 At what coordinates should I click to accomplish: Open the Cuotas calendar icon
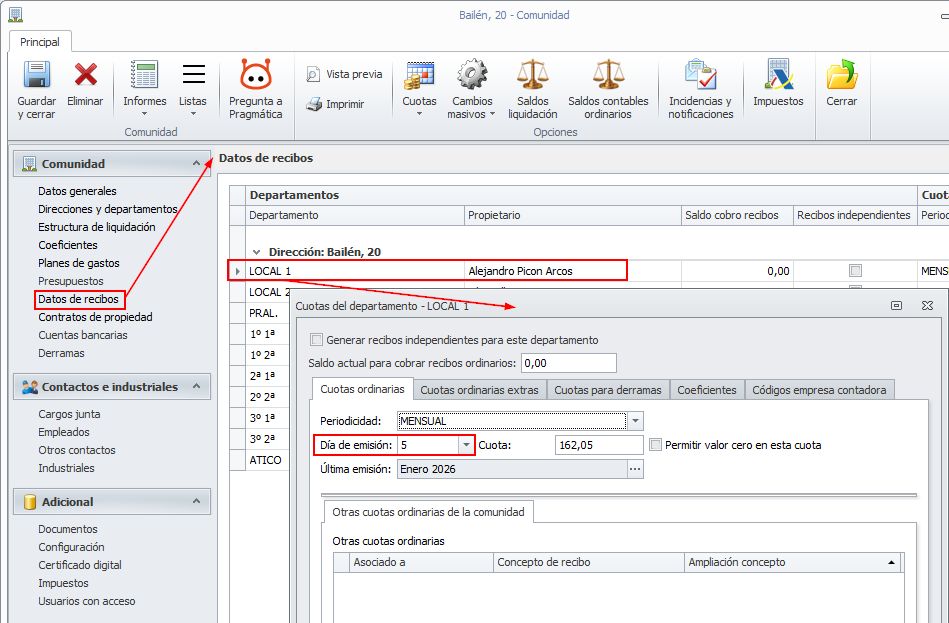pyautogui.click(x=419, y=74)
